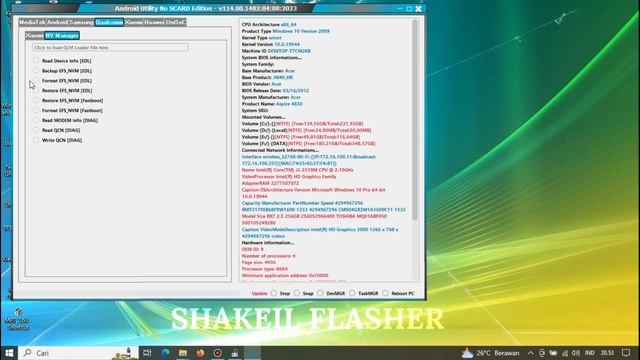Click the Volume [C:/] NTFS line
The height and width of the screenshot is (360, 640).
click(x=302, y=124)
